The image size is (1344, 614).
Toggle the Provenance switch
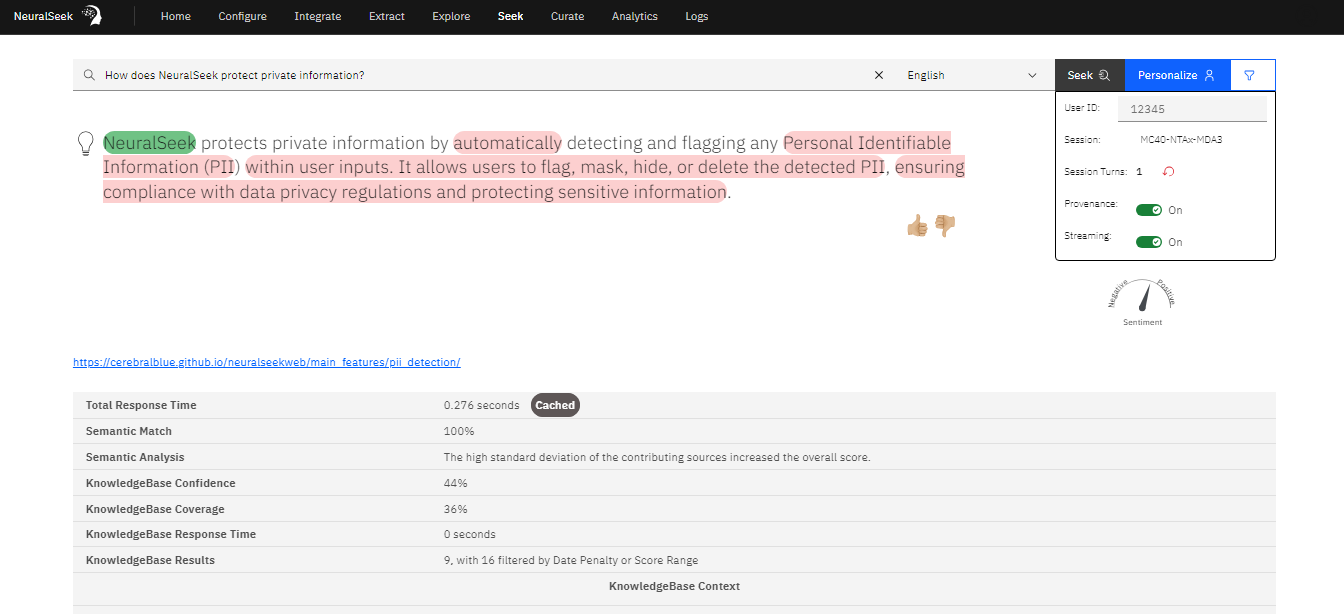pos(1149,210)
